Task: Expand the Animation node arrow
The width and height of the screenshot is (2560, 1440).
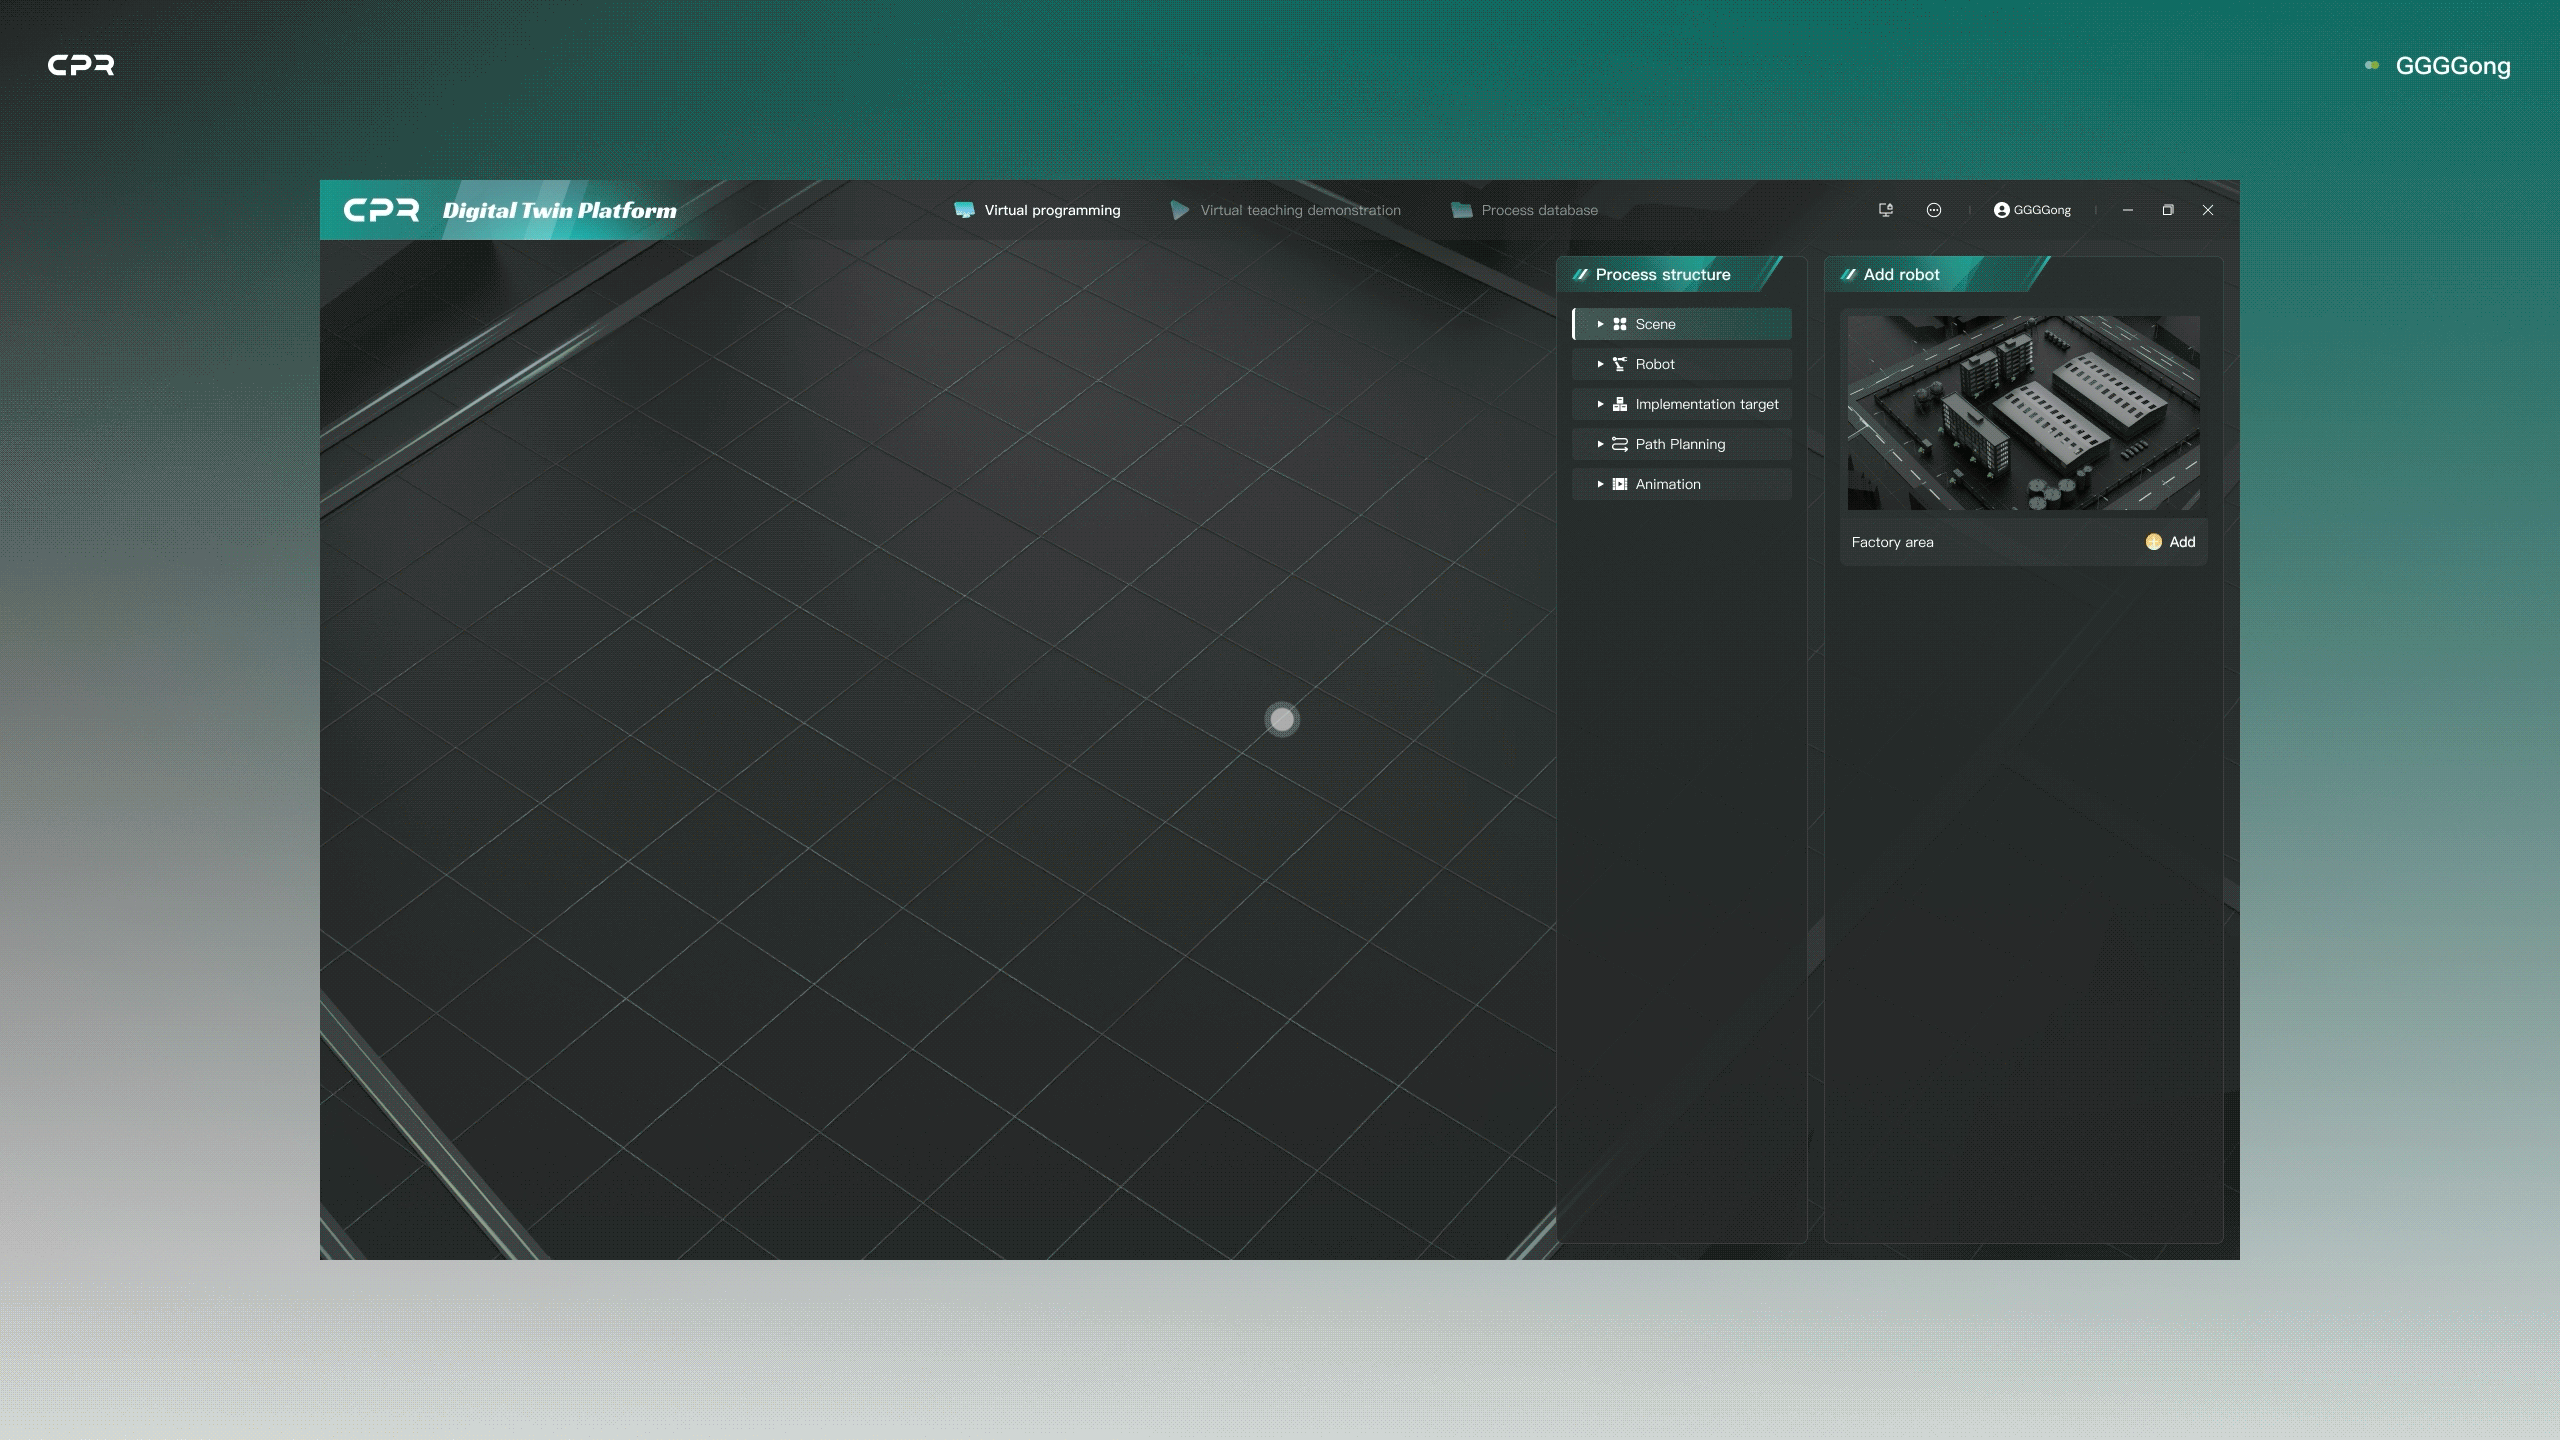Action: pos(1600,484)
